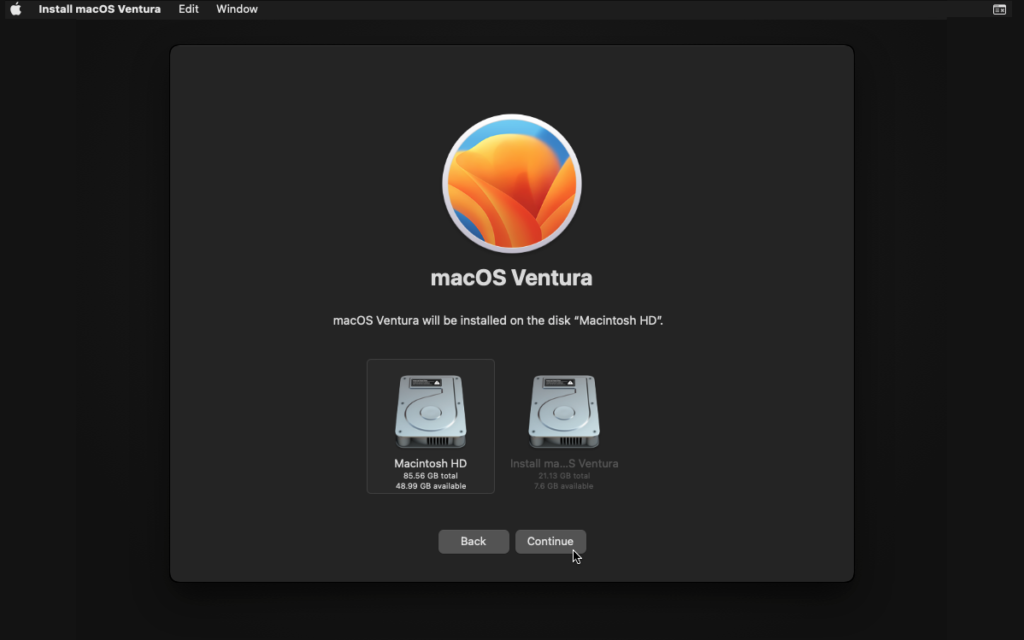Click the Install macOS Ventura disk icon

click(564, 411)
